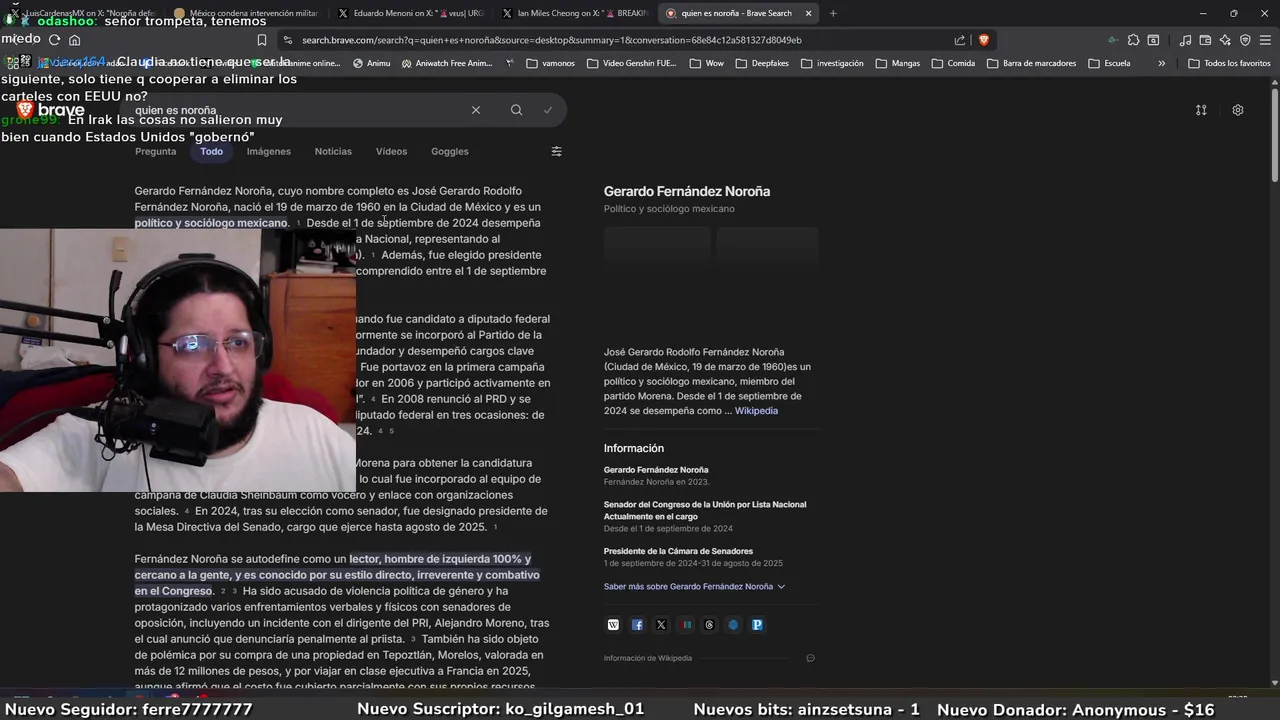Show more bookmarks with the chevron

pyautogui.click(x=1161, y=63)
